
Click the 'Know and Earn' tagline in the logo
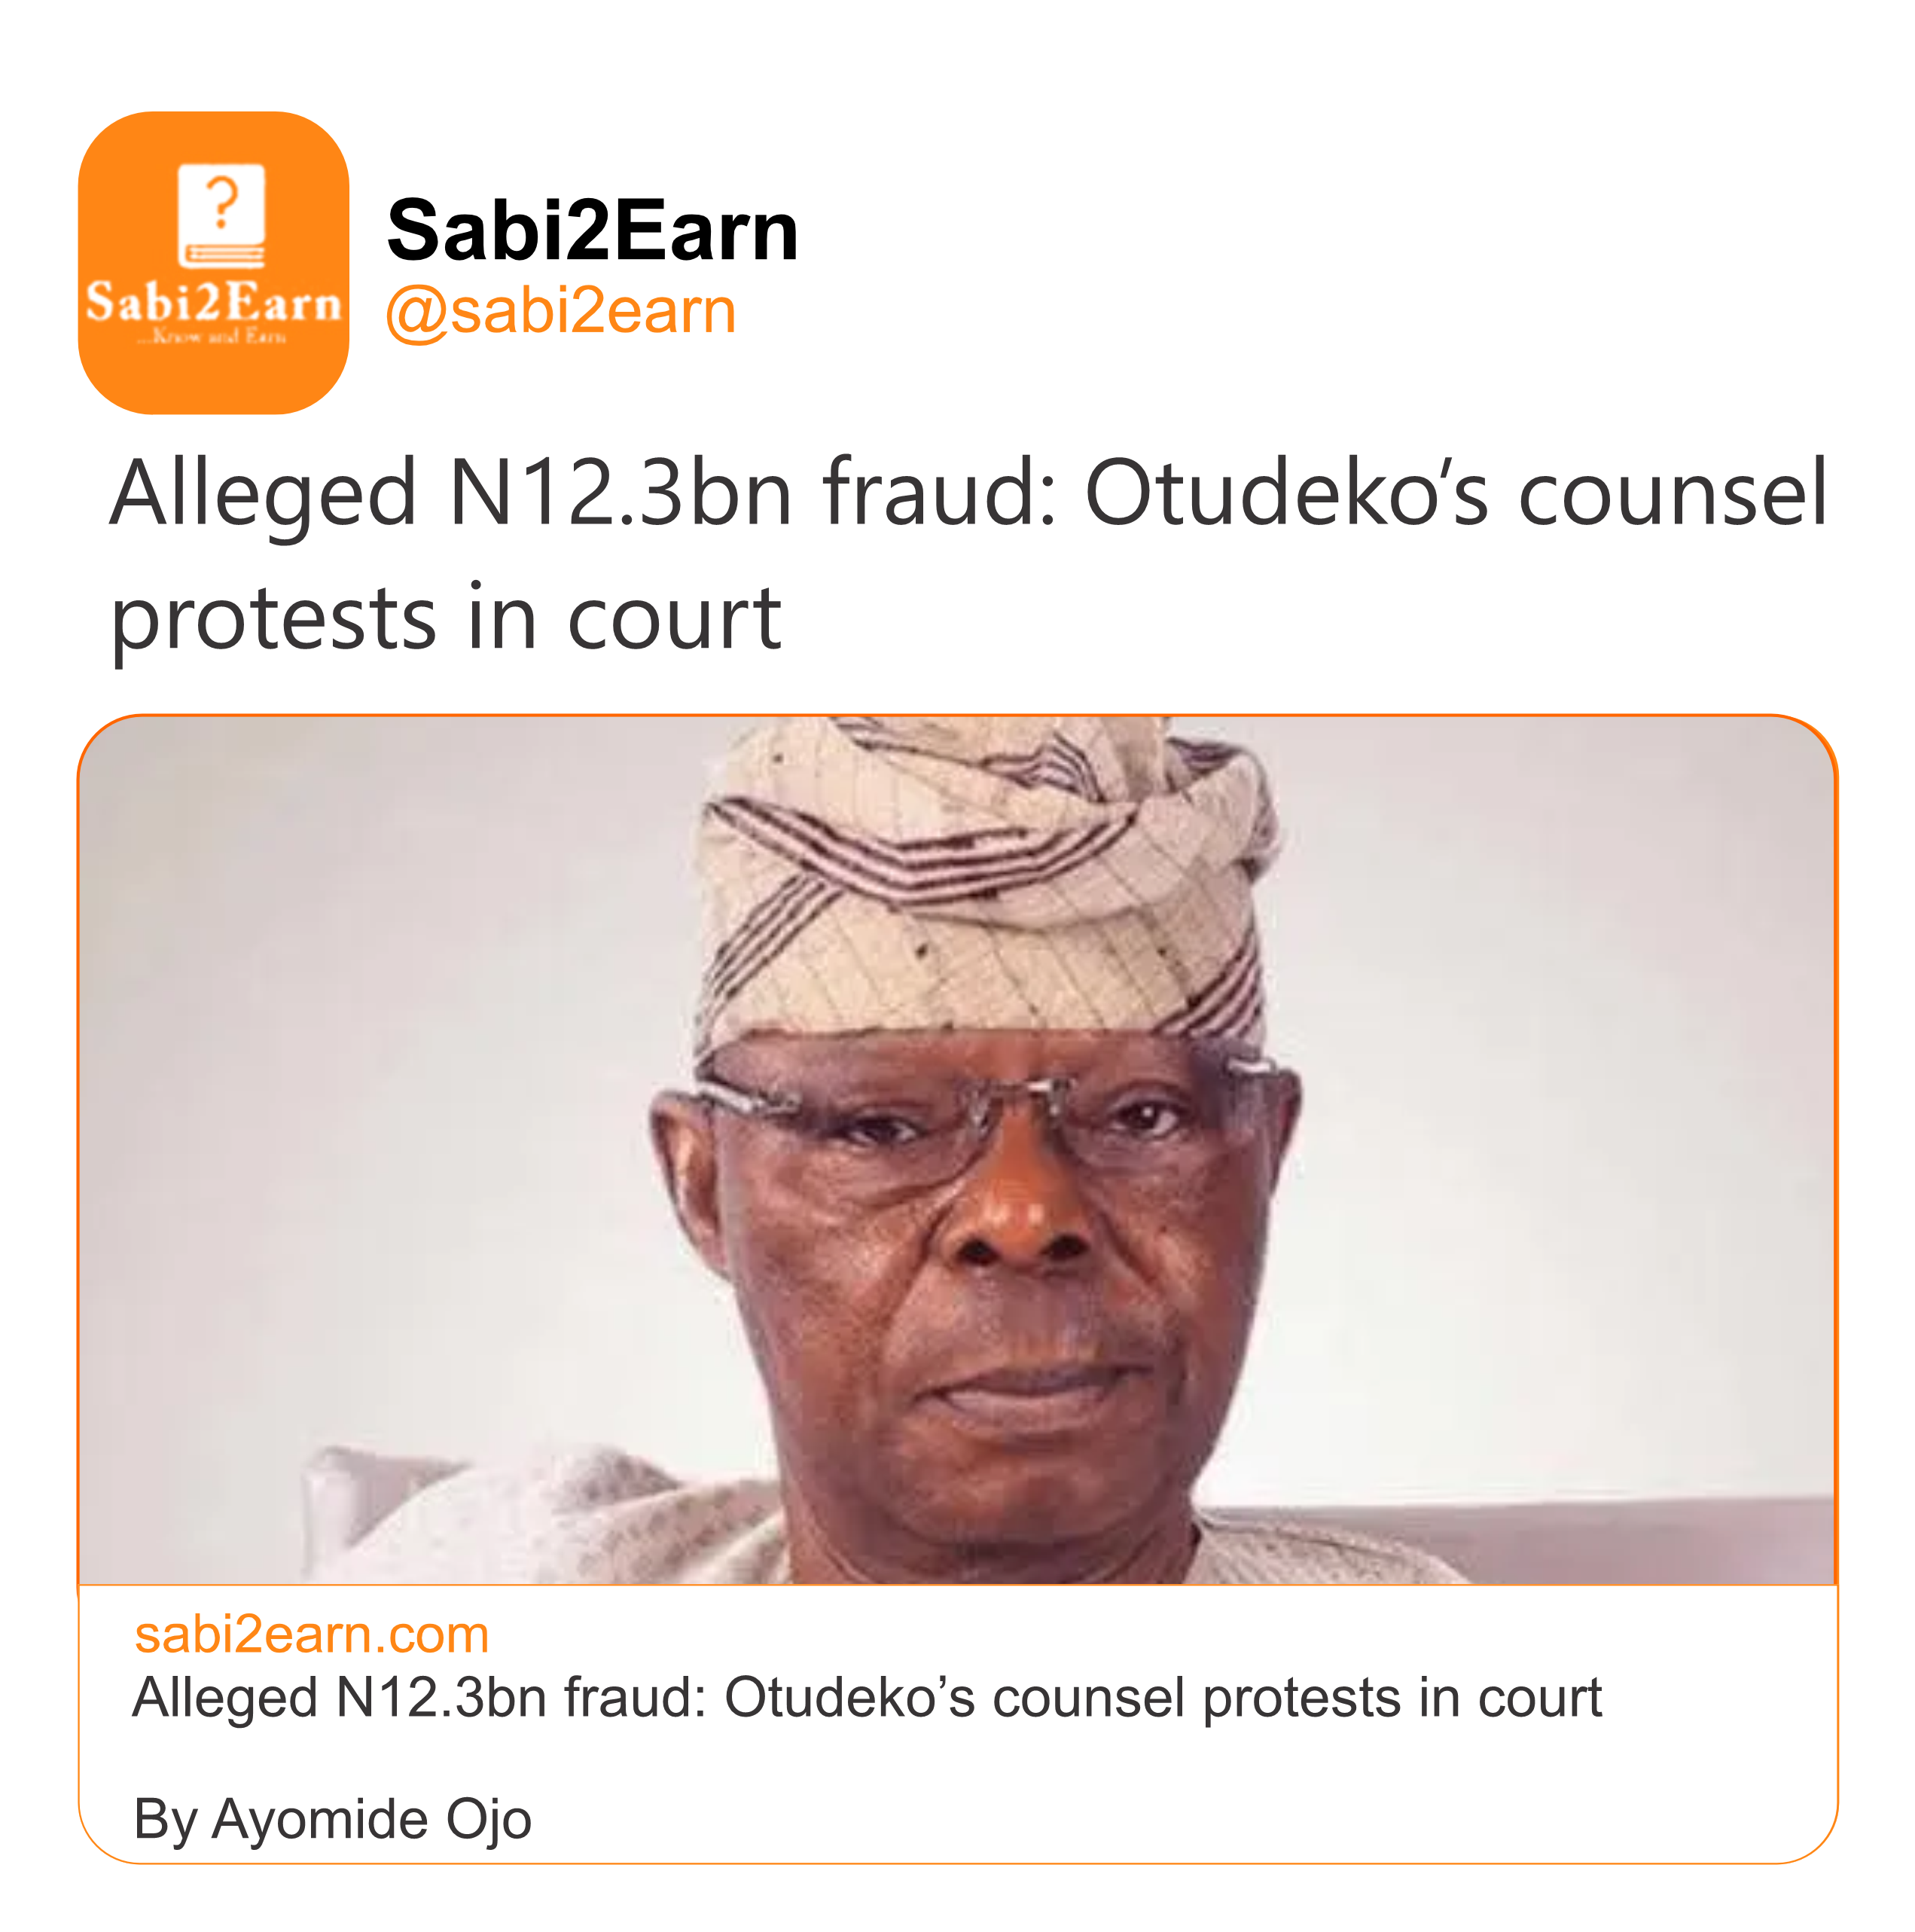213,337
